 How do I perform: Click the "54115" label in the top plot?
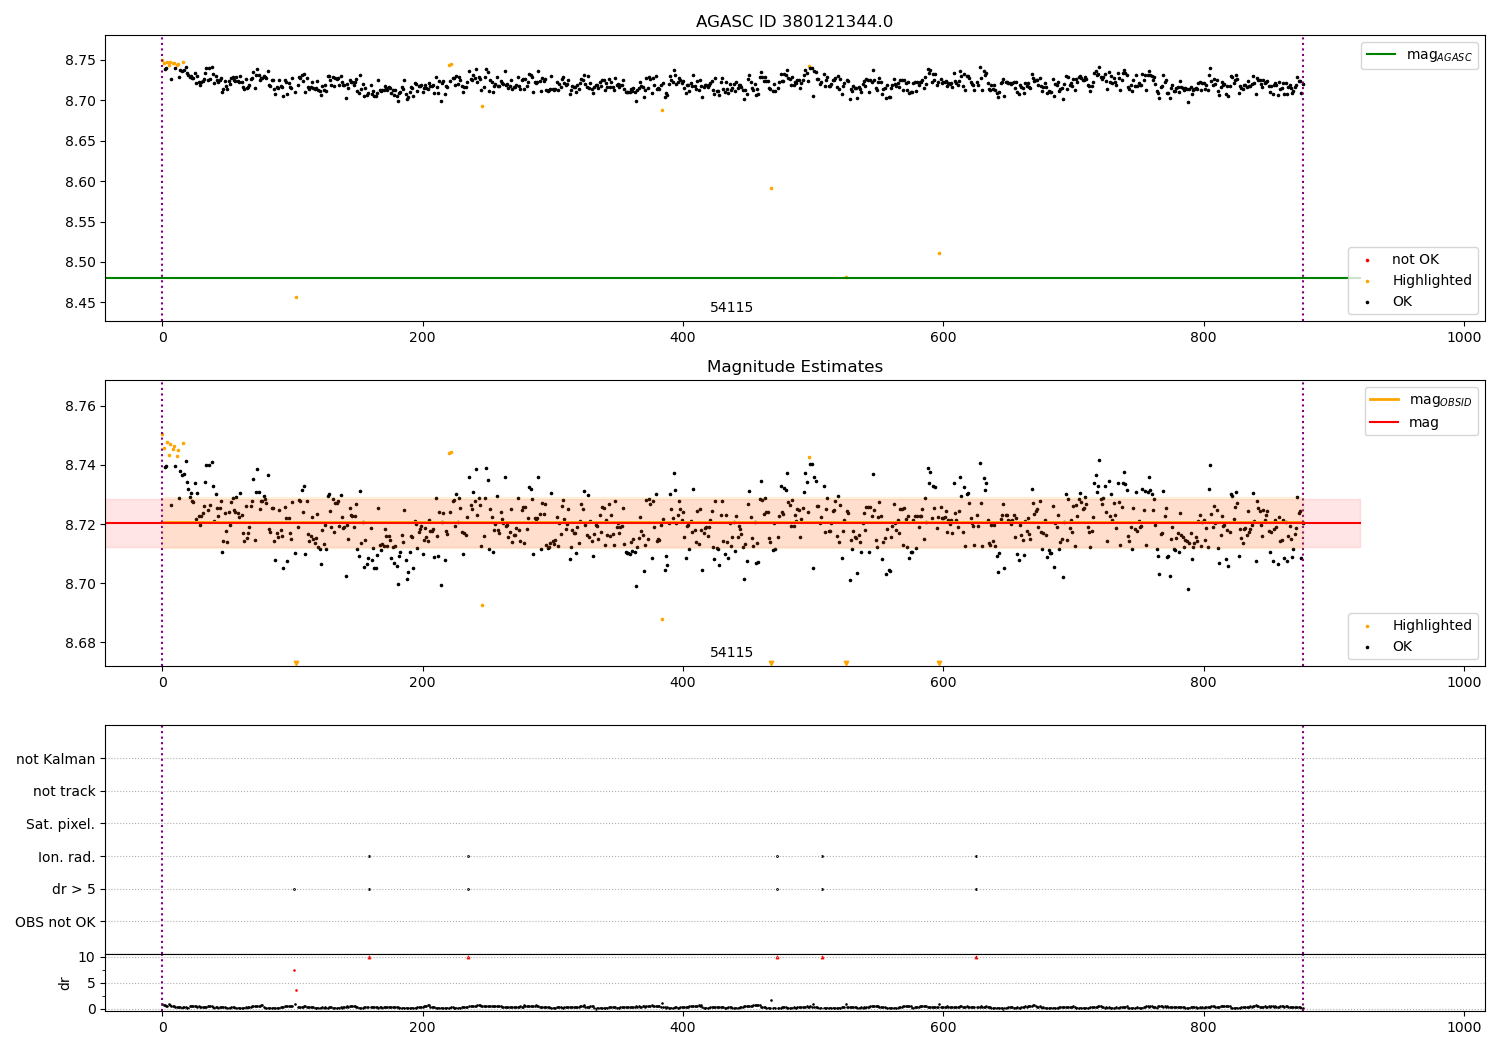pyautogui.click(x=731, y=308)
